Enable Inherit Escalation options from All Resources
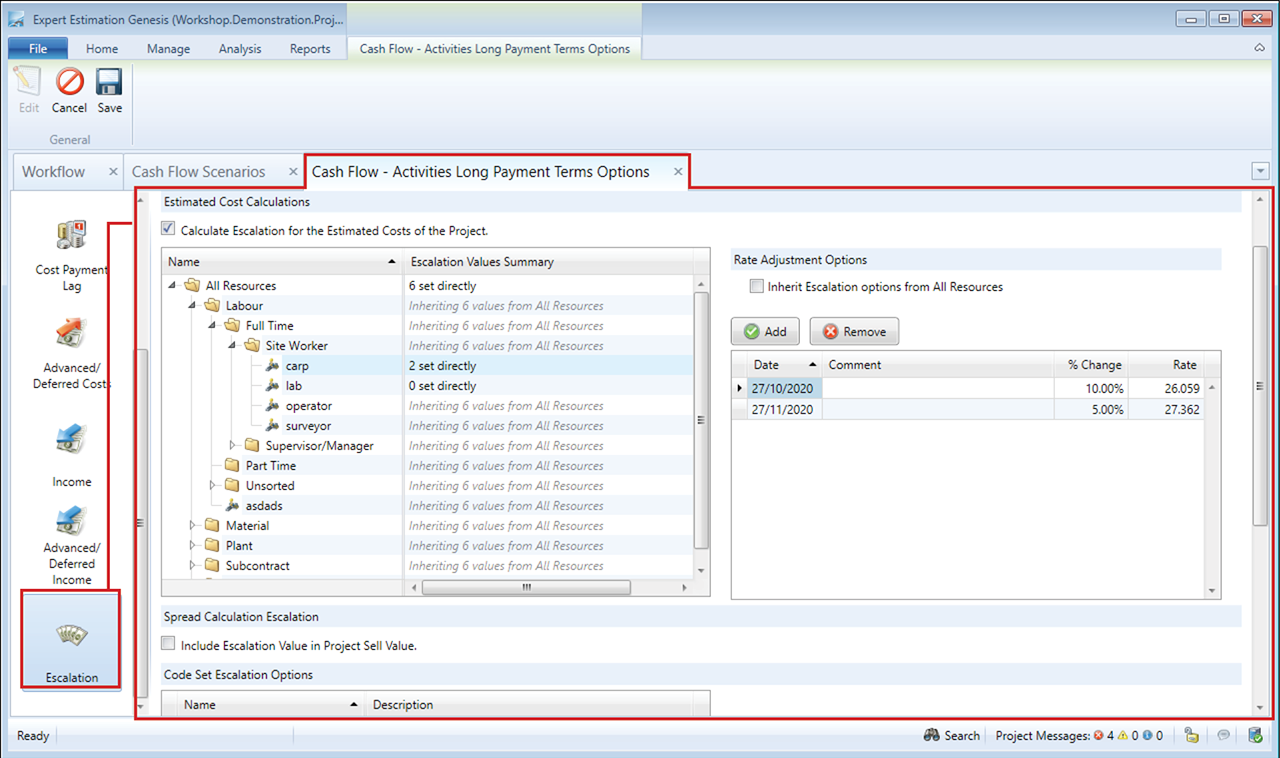 (x=757, y=286)
